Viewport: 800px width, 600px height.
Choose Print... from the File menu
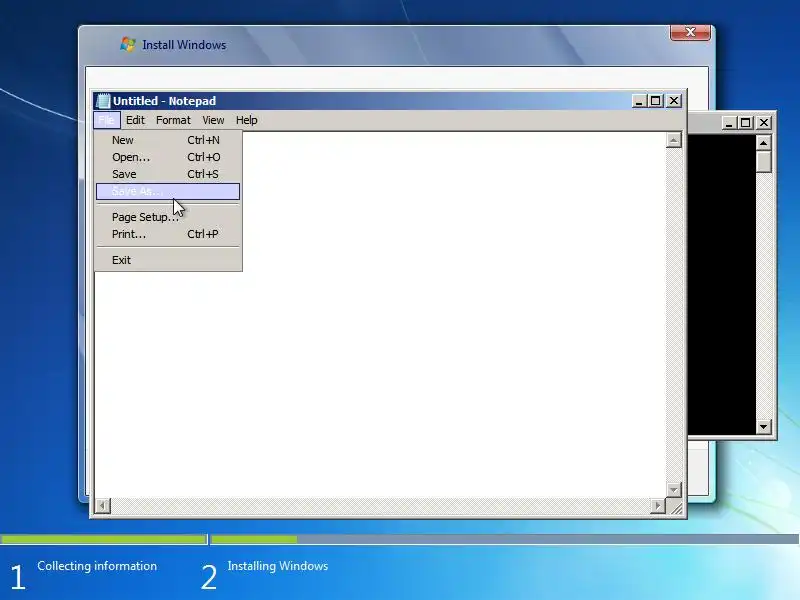(x=168, y=234)
